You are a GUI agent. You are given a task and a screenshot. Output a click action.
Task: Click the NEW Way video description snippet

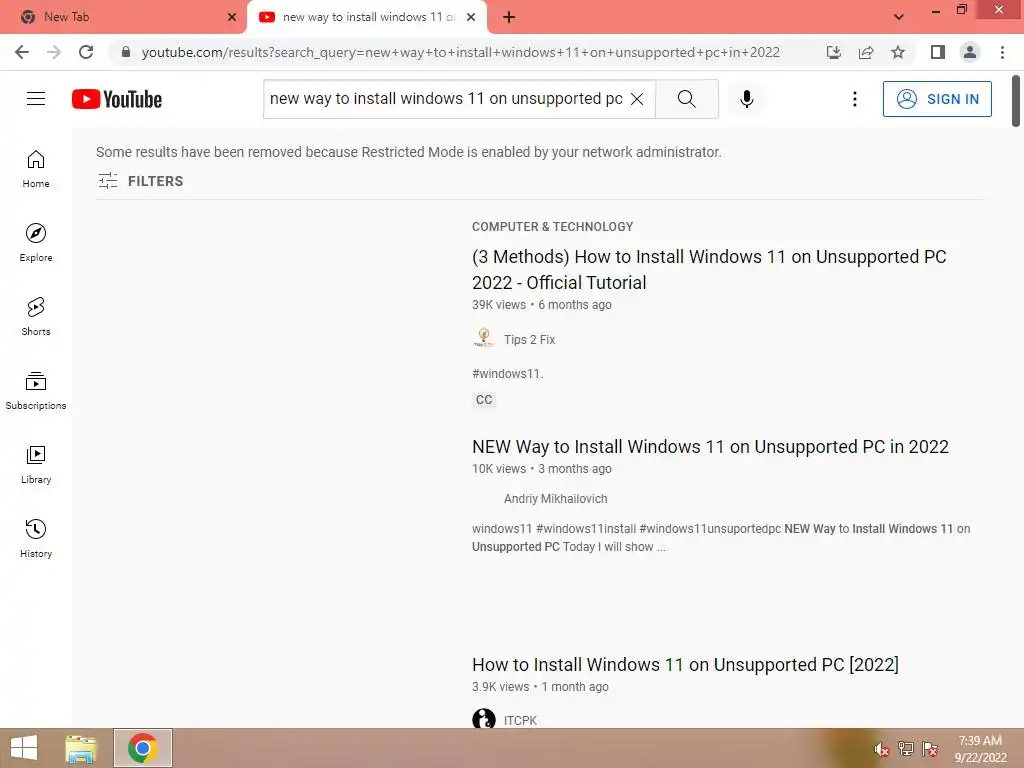click(721, 537)
